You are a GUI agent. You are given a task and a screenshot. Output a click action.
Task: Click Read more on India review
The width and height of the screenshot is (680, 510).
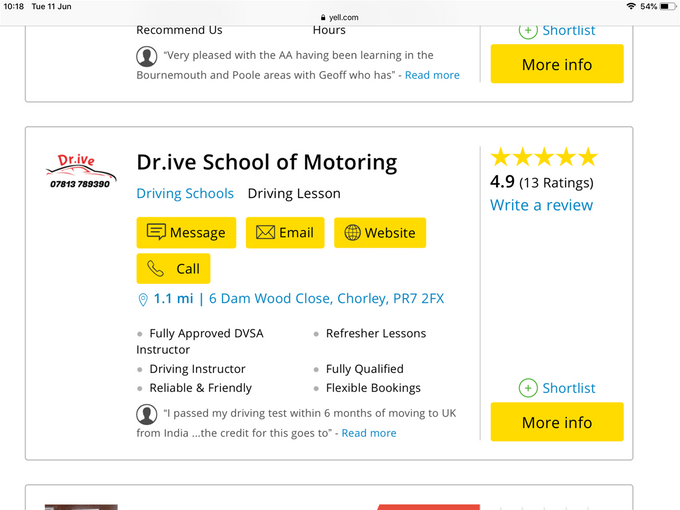(369, 433)
